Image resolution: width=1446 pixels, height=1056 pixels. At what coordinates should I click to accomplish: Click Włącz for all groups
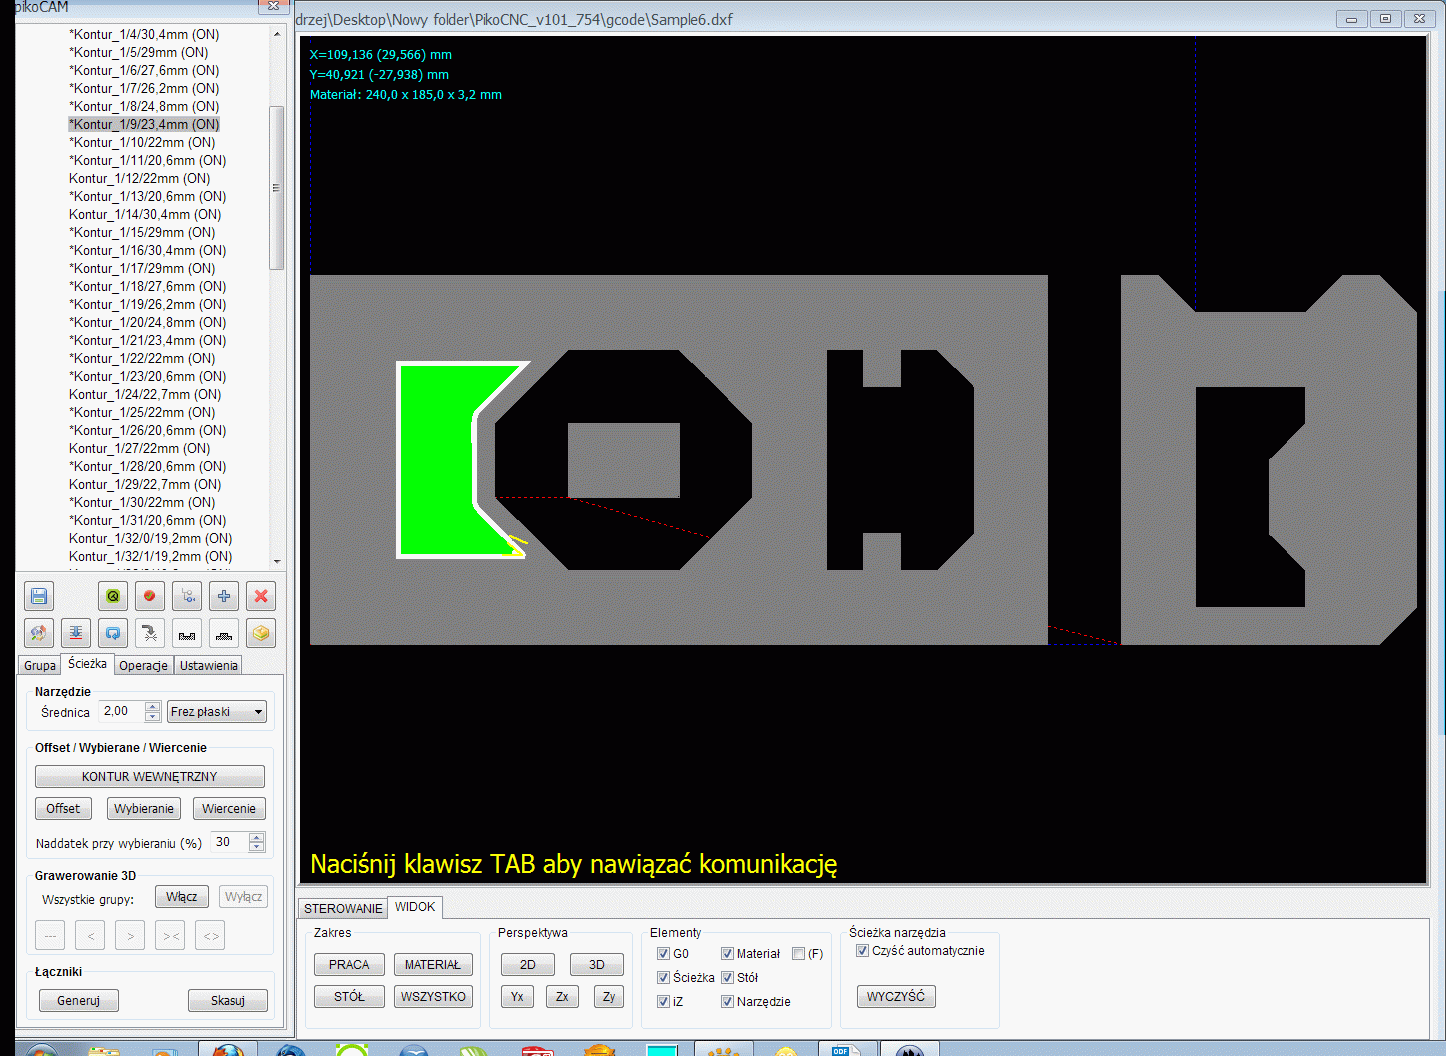[182, 897]
